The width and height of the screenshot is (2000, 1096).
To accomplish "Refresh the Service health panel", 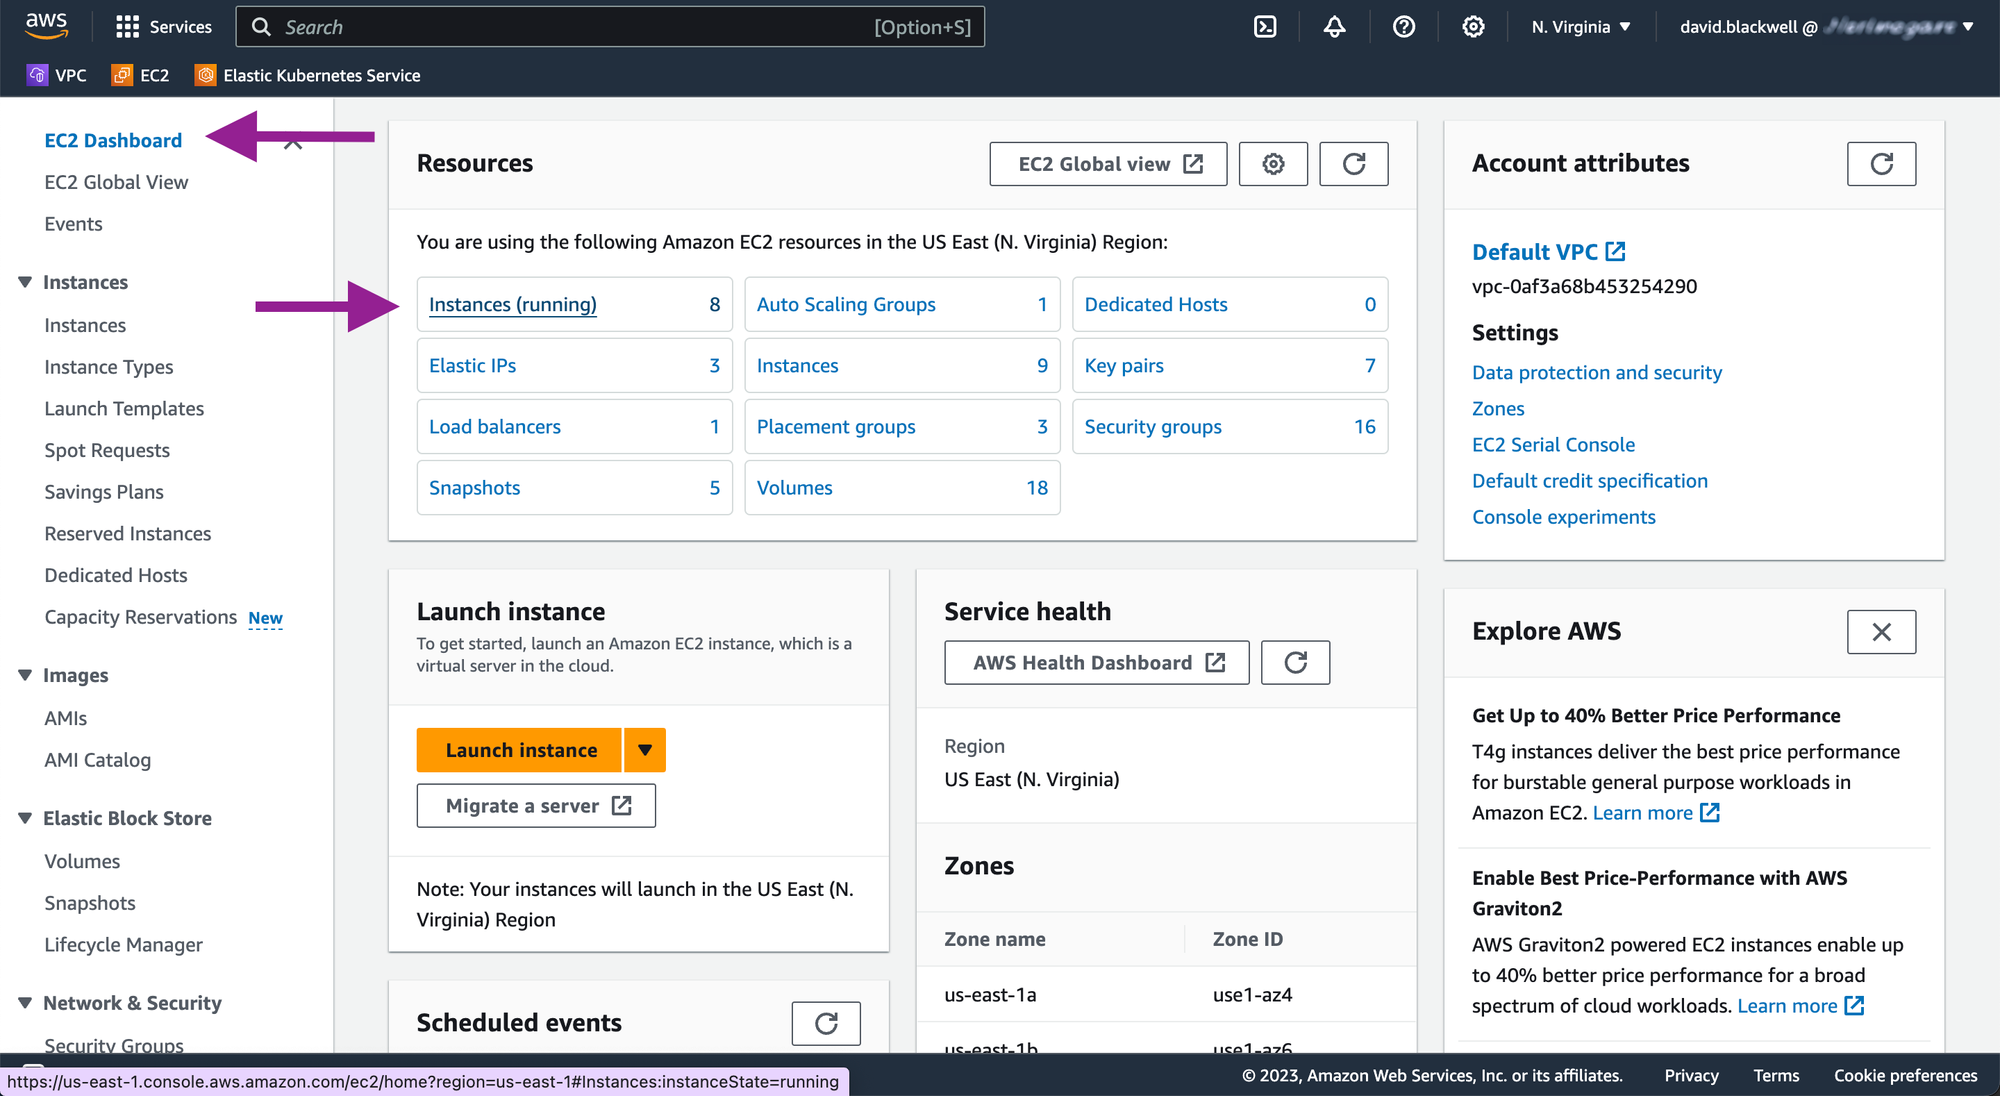I will coord(1295,663).
